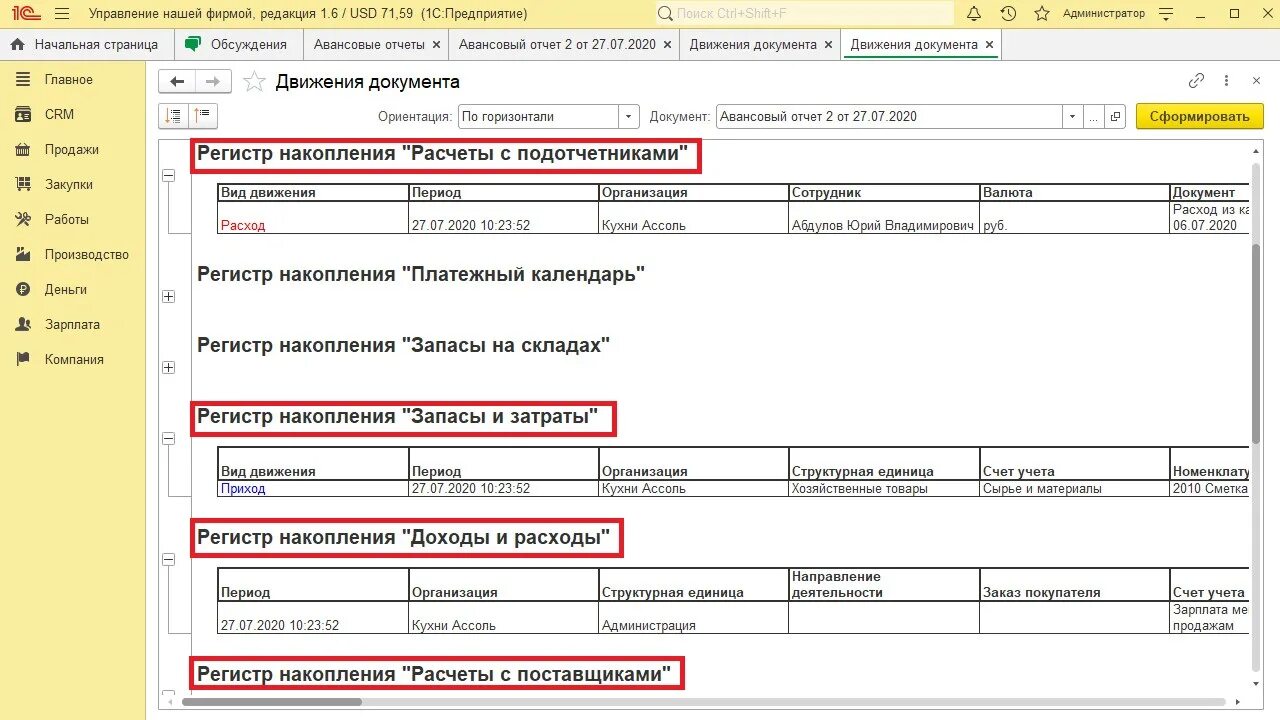Add this page to favorites star

(255, 82)
